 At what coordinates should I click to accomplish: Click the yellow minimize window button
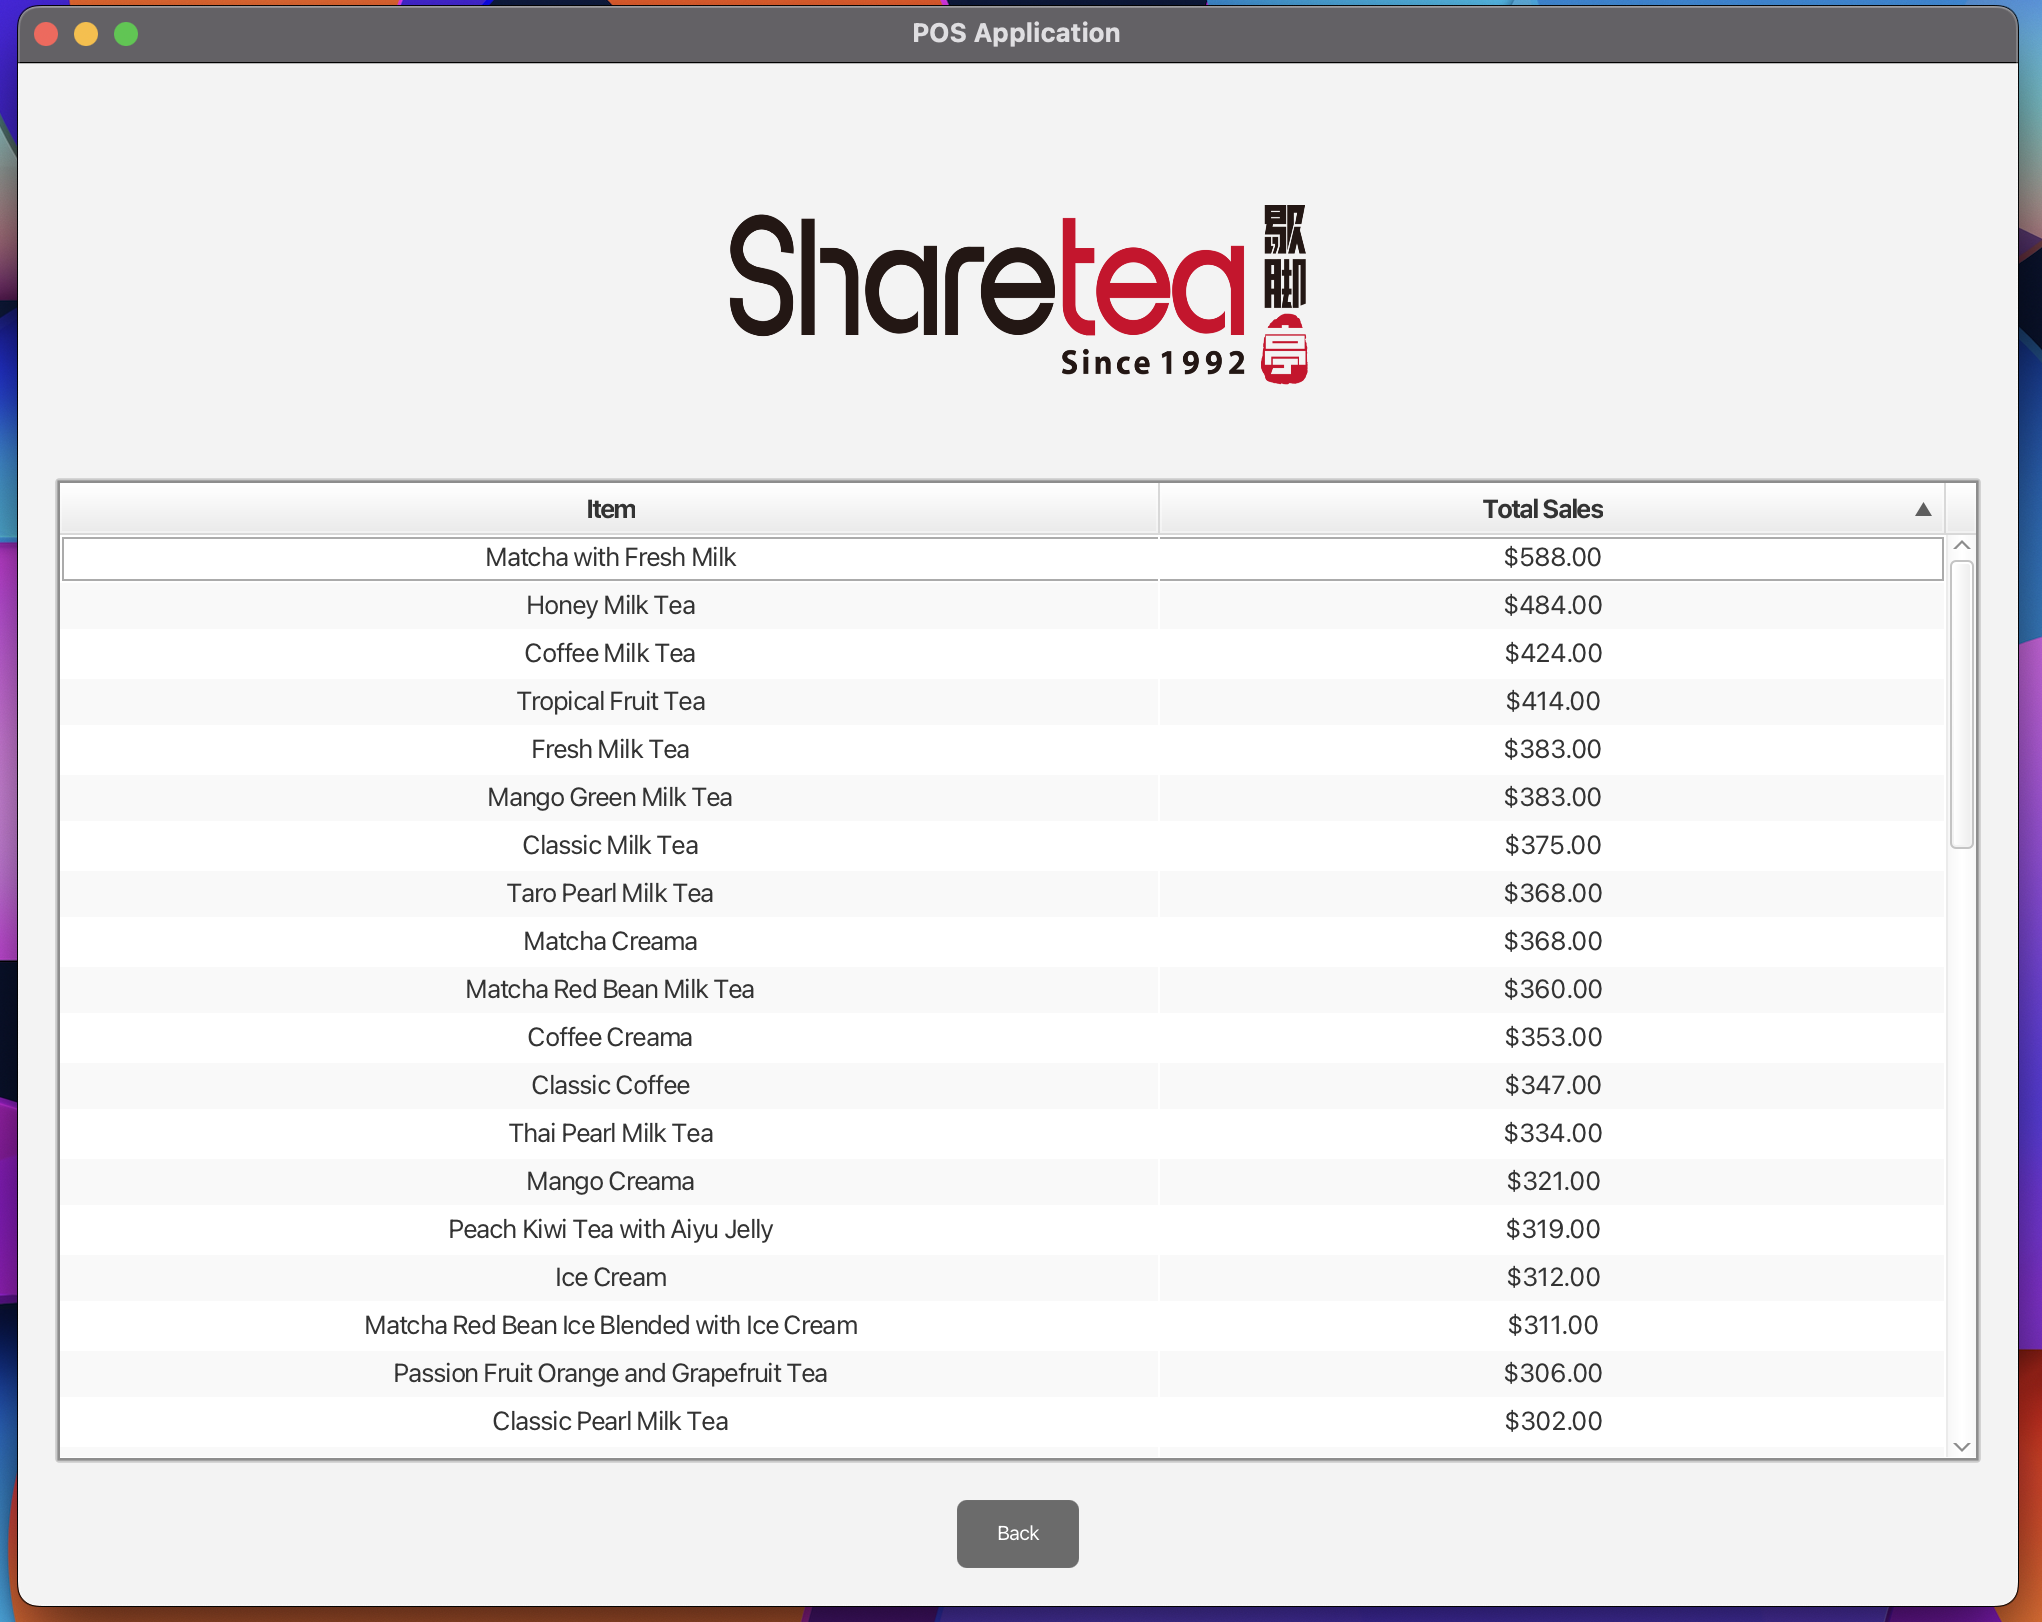[x=86, y=34]
